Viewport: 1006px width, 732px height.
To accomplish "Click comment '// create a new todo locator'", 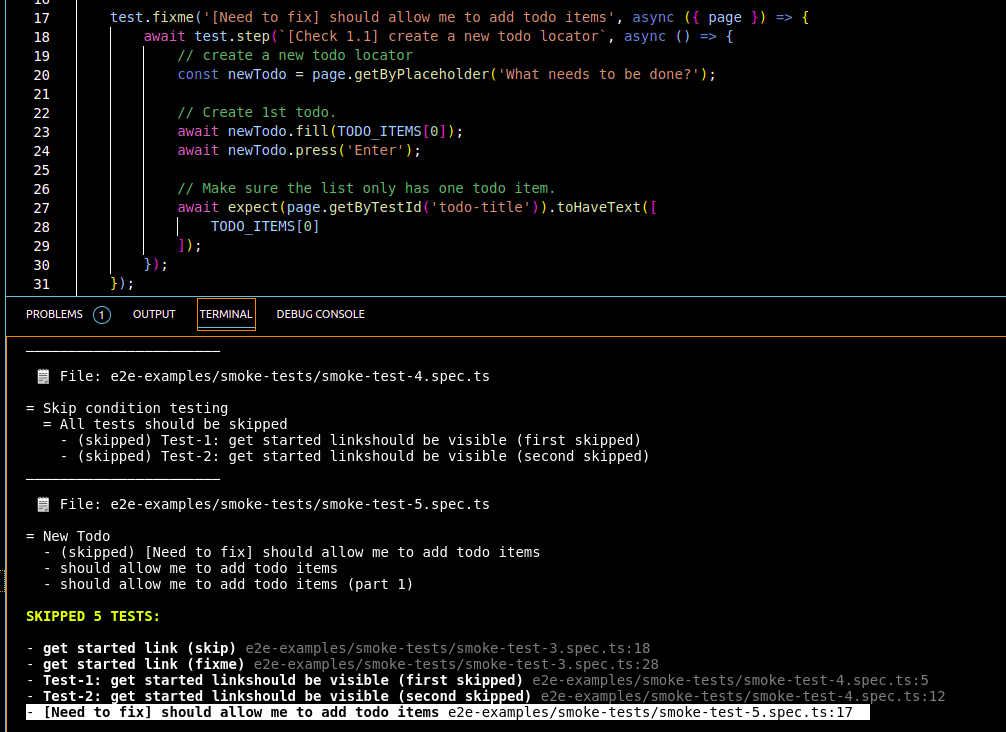I will (x=295, y=55).
